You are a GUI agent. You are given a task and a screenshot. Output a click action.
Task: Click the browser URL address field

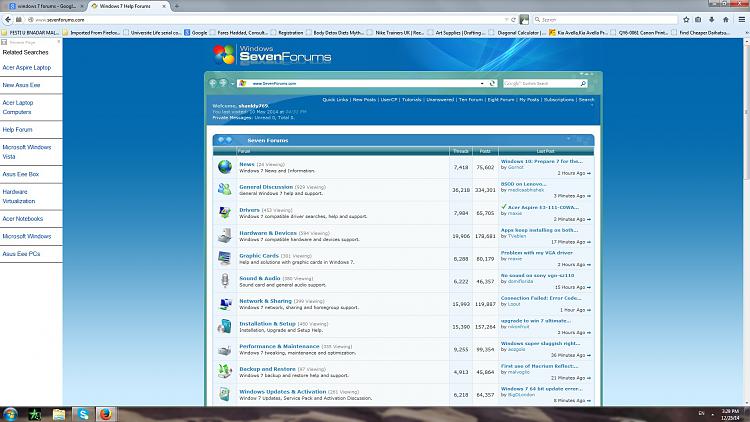pyautogui.click(x=268, y=20)
